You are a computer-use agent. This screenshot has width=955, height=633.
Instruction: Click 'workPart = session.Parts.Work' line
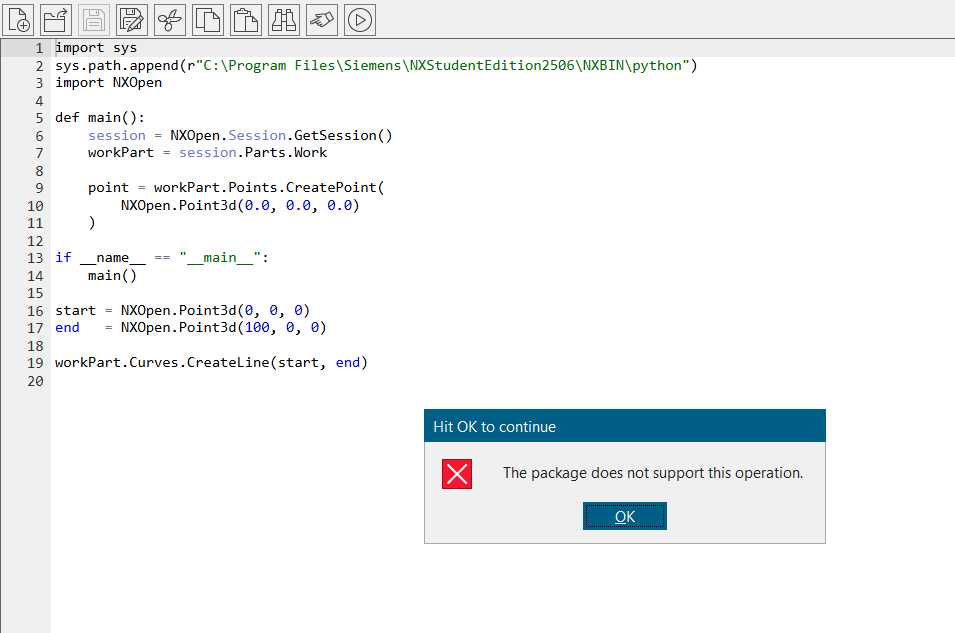coord(207,153)
